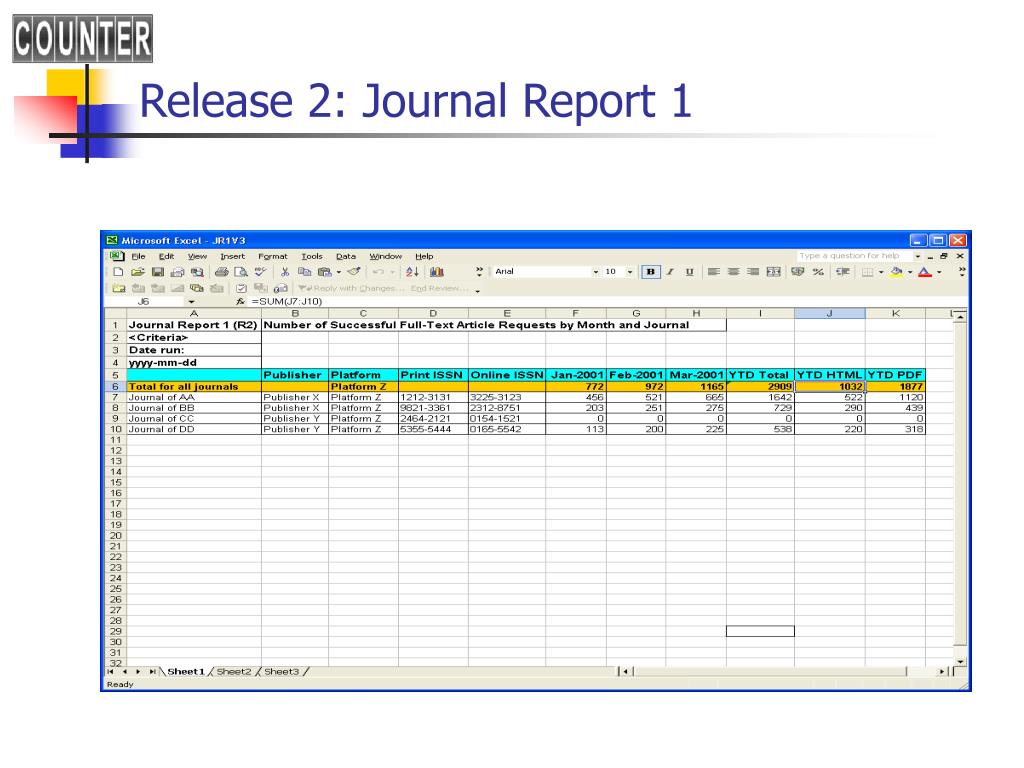Click the New blank workbook icon

(118, 272)
